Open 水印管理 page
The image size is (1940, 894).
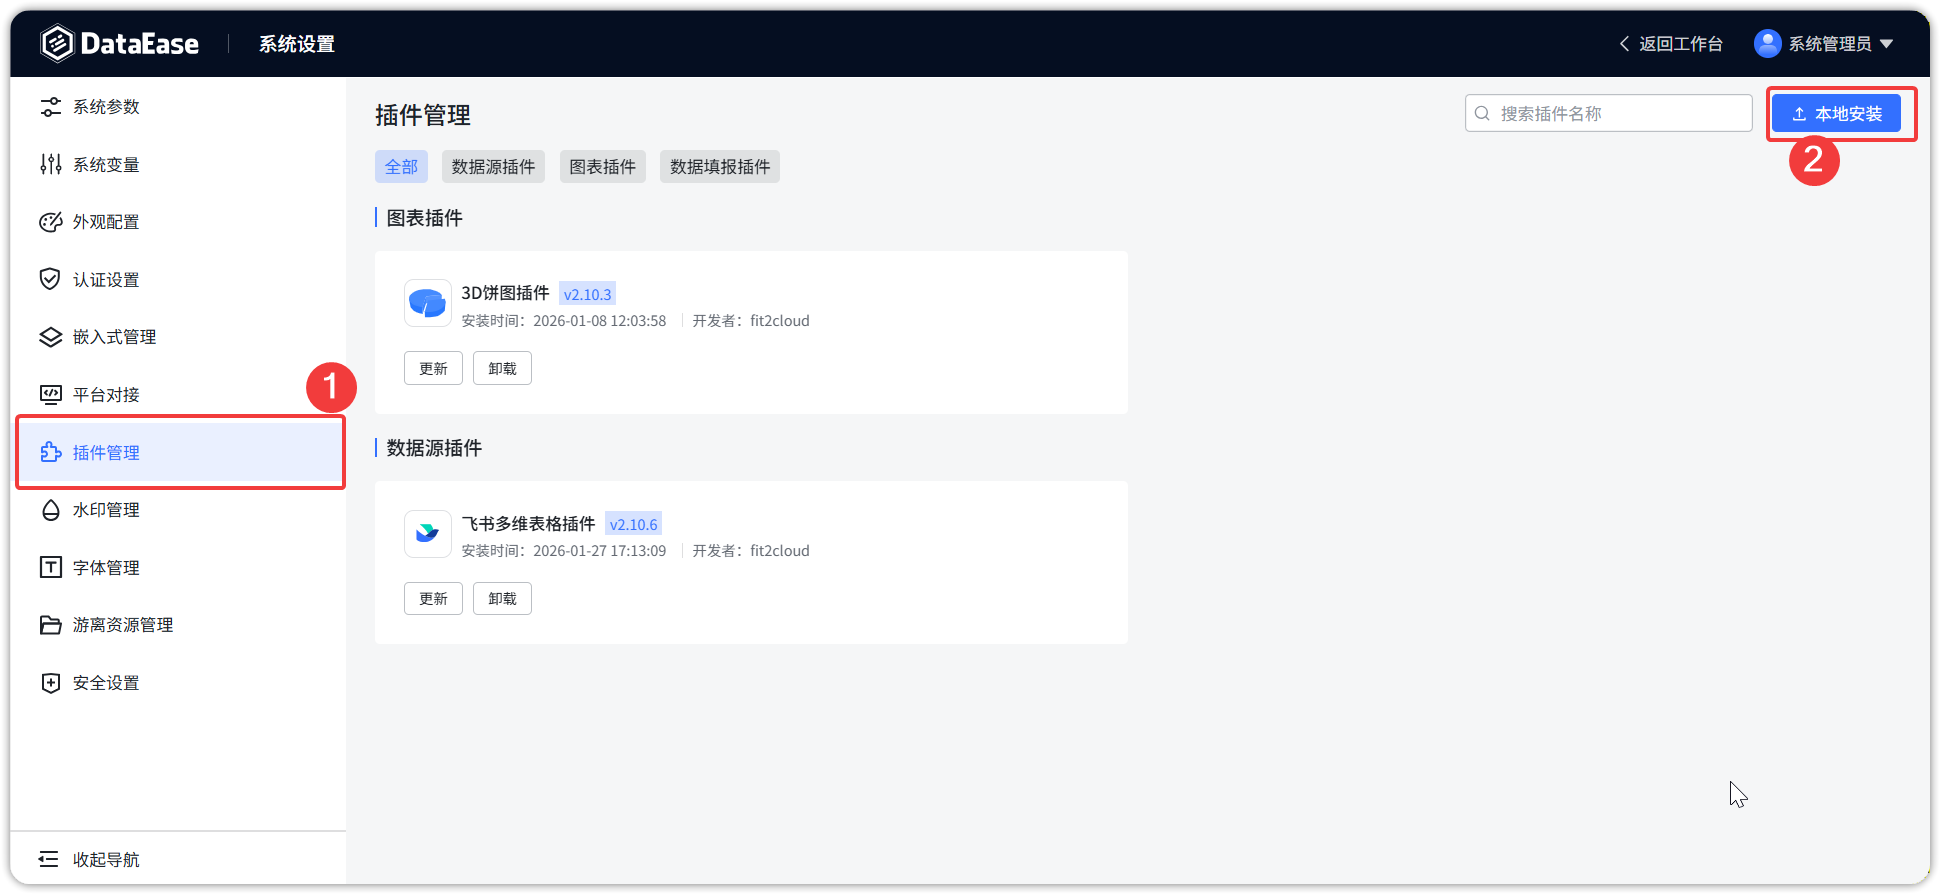pyautogui.click(x=180, y=510)
